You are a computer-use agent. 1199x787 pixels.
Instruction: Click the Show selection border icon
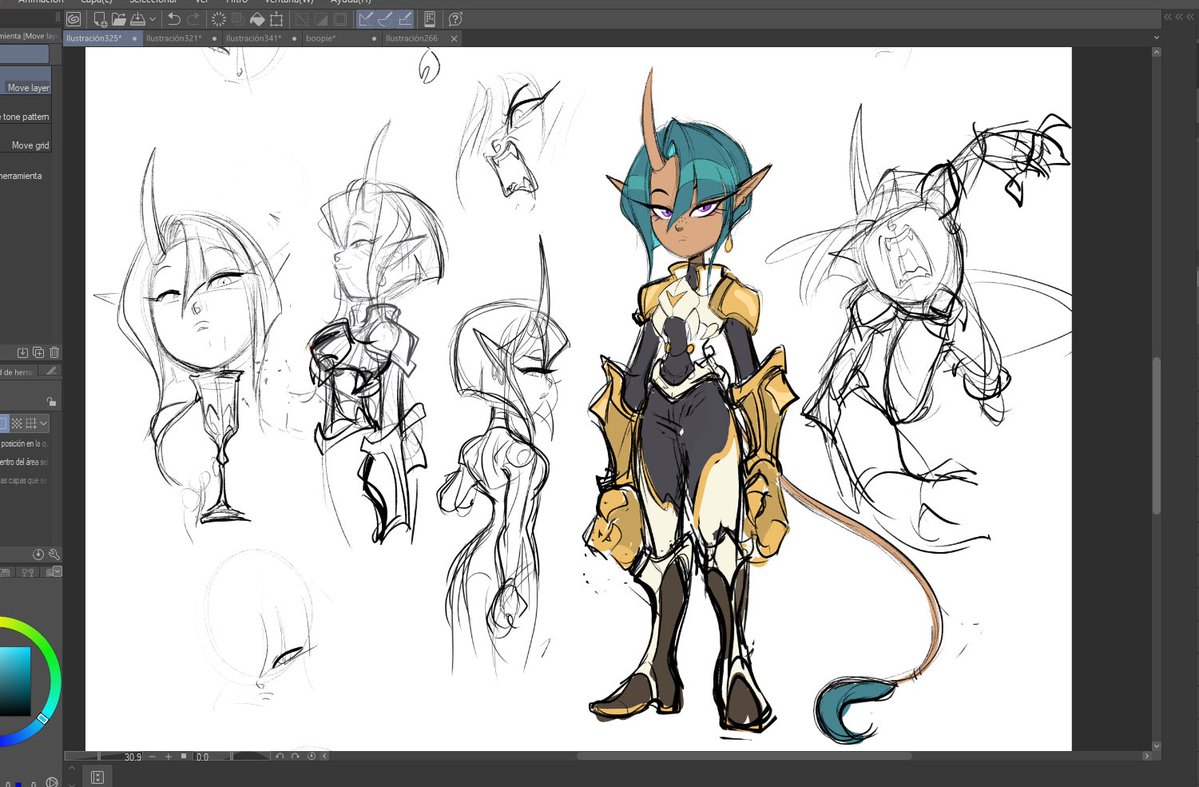tap(340, 19)
